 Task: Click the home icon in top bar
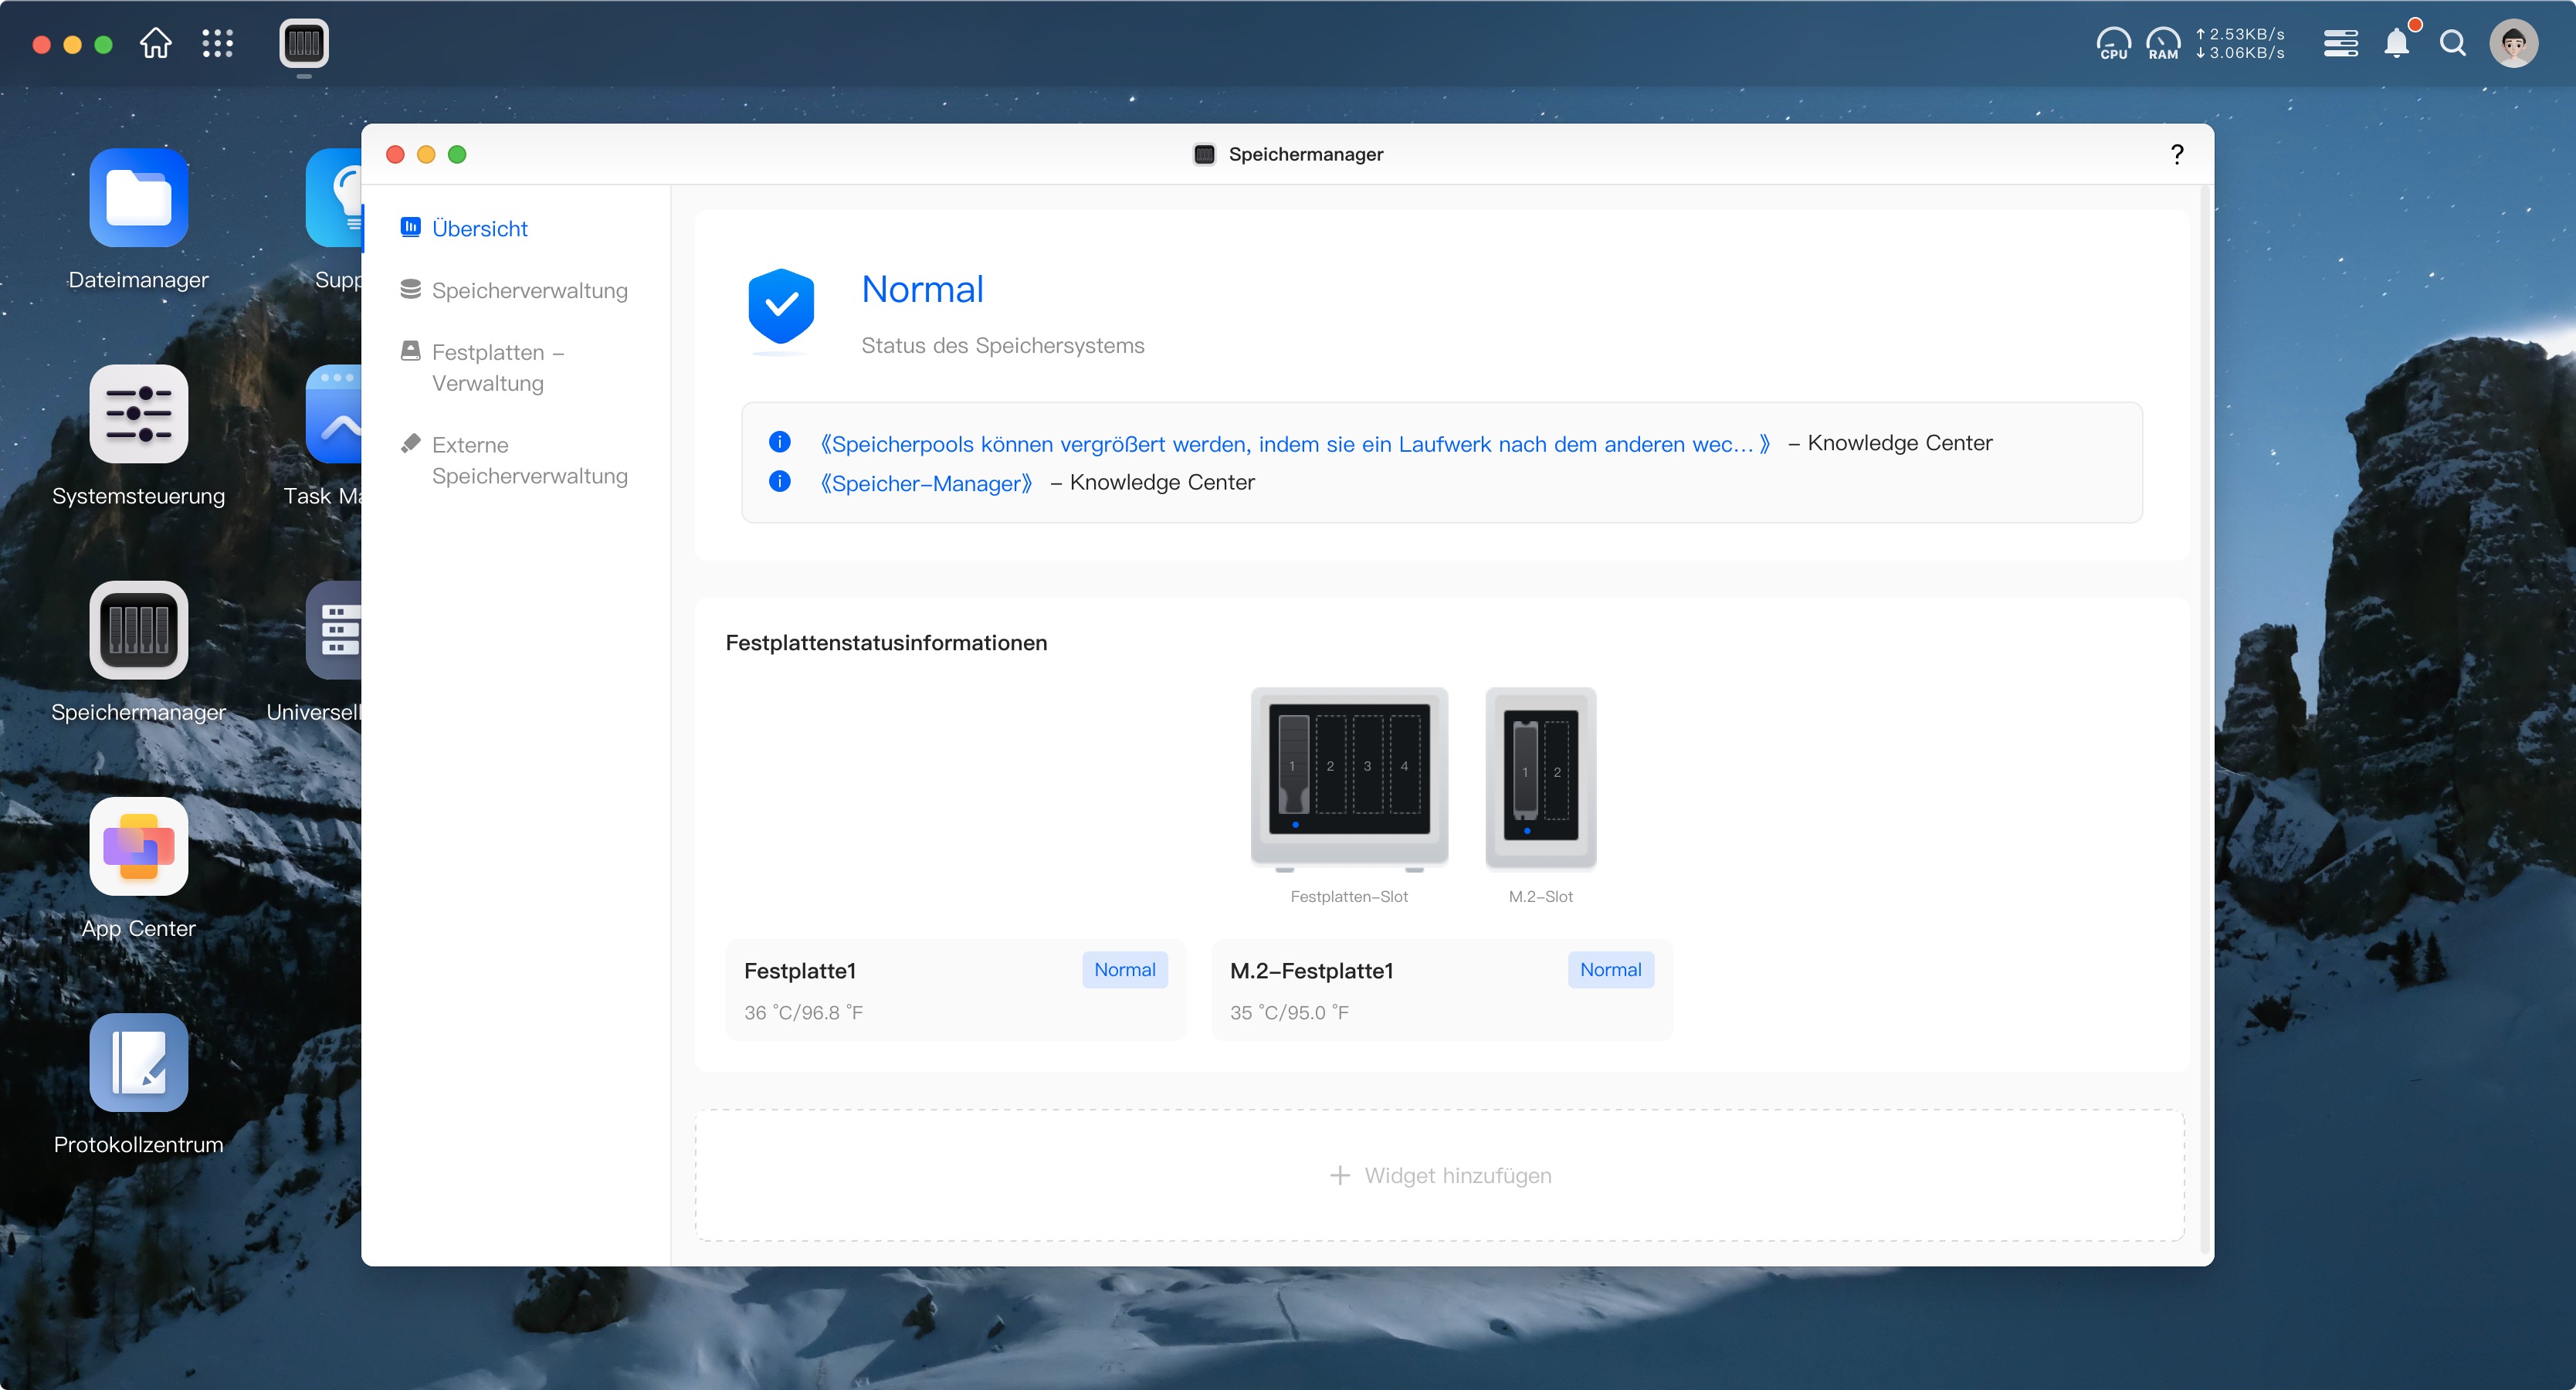click(155, 43)
